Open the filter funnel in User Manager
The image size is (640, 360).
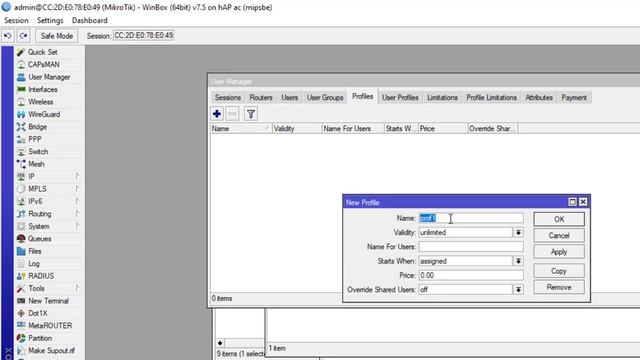[x=251, y=114]
